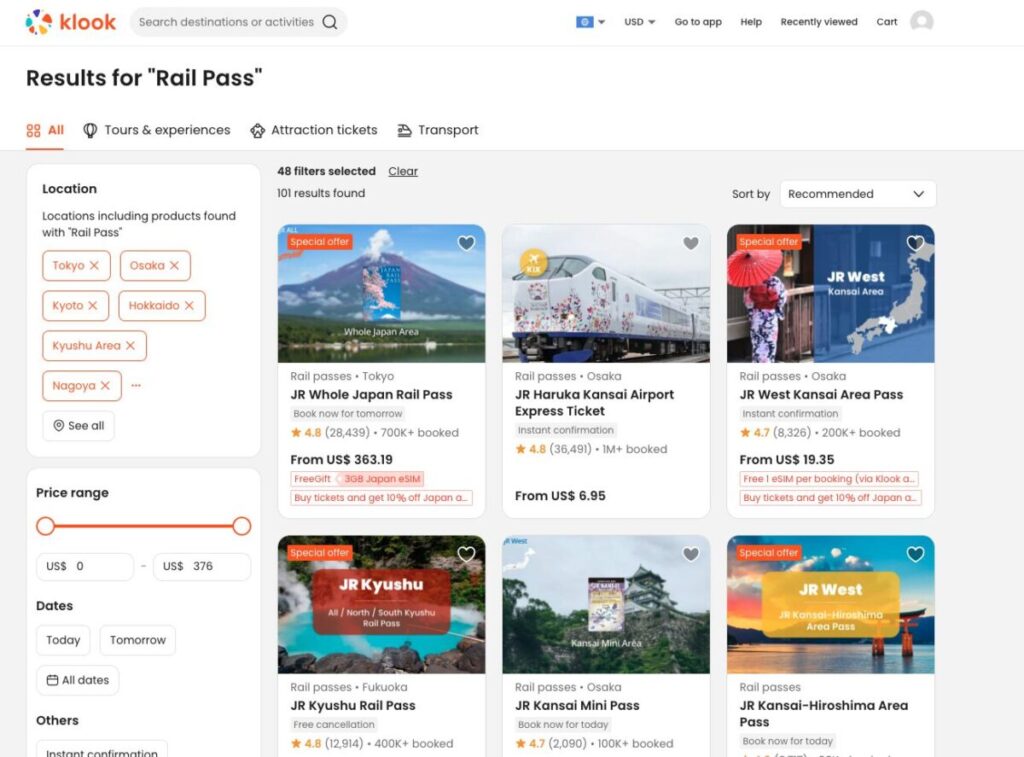
Task: Focus the search destinations or activities field
Action: pos(226,22)
